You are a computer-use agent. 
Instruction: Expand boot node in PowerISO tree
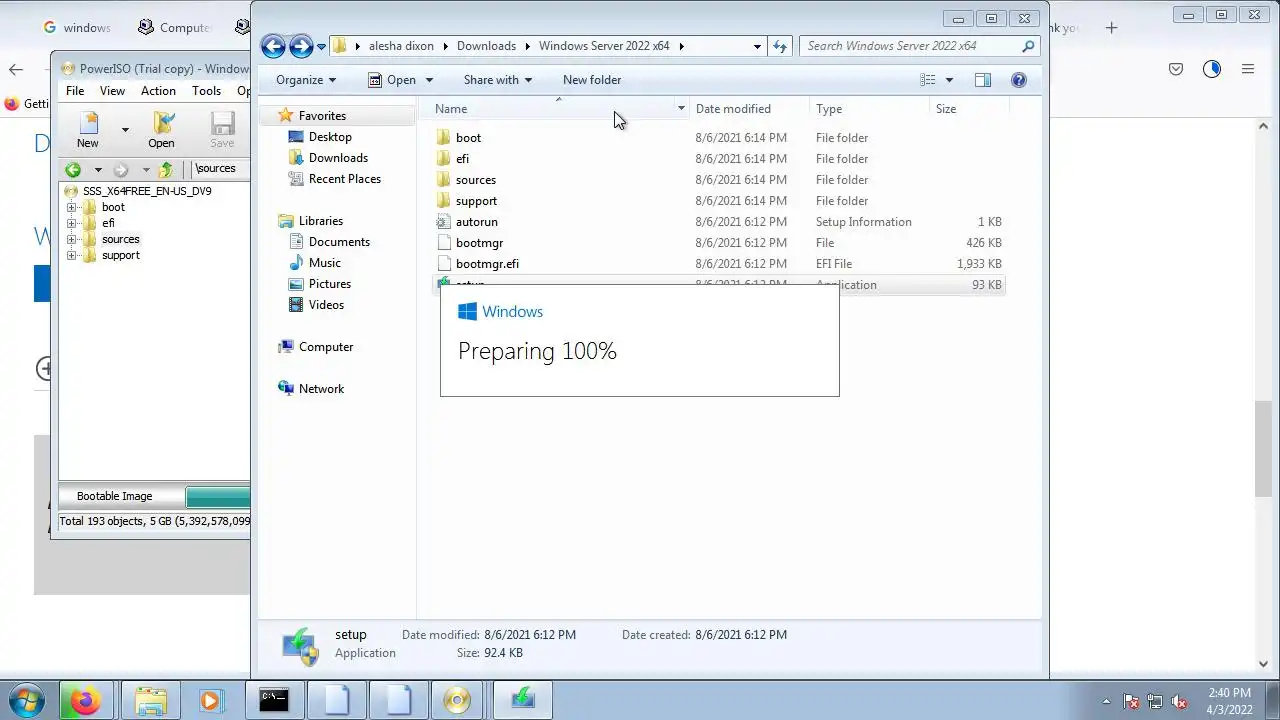72,208
